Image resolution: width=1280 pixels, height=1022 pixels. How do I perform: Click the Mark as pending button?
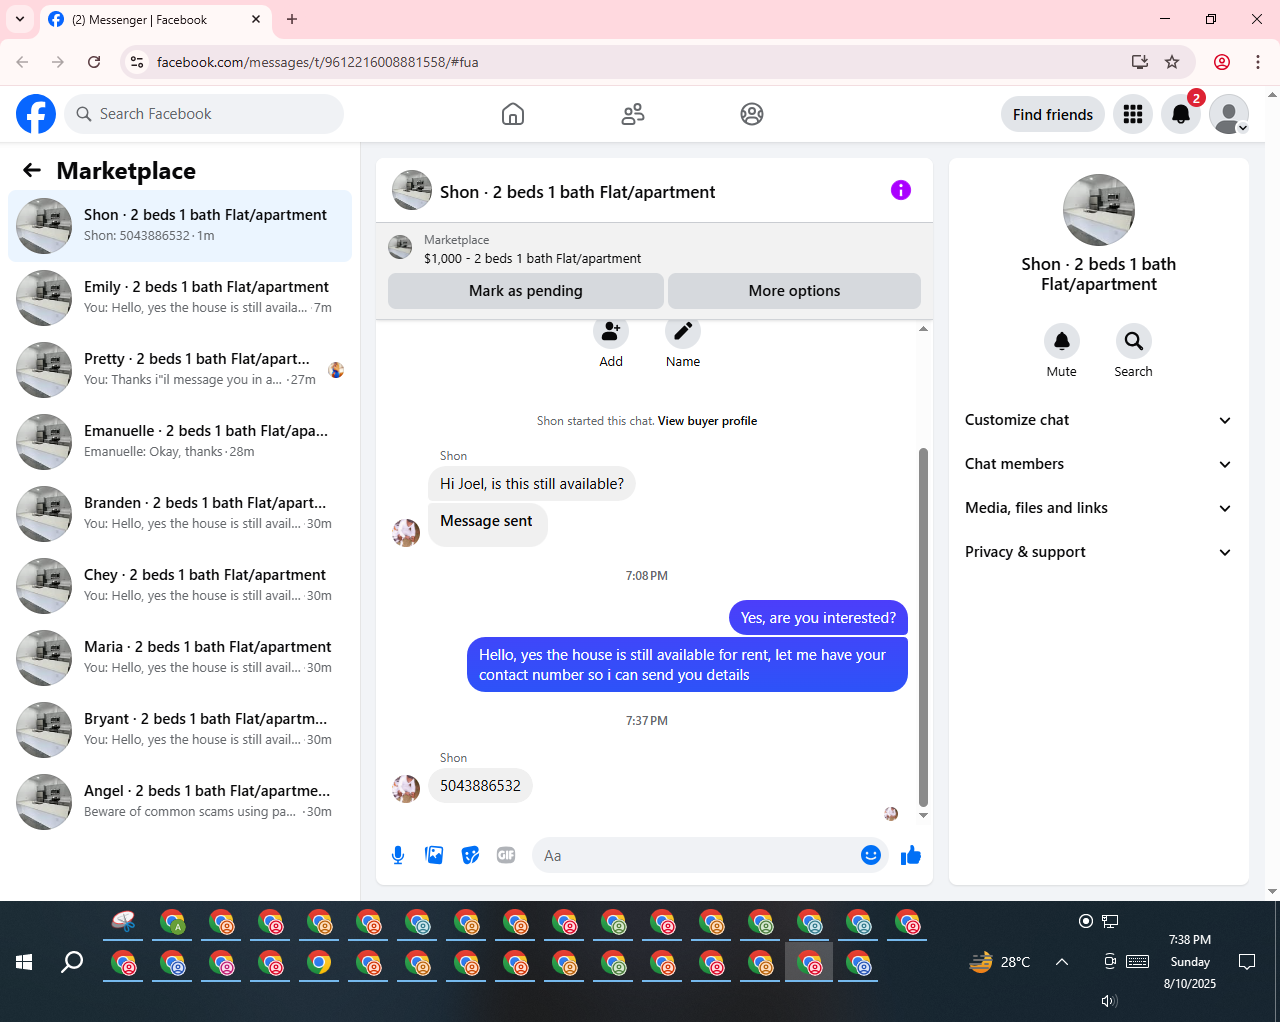pyautogui.click(x=526, y=291)
